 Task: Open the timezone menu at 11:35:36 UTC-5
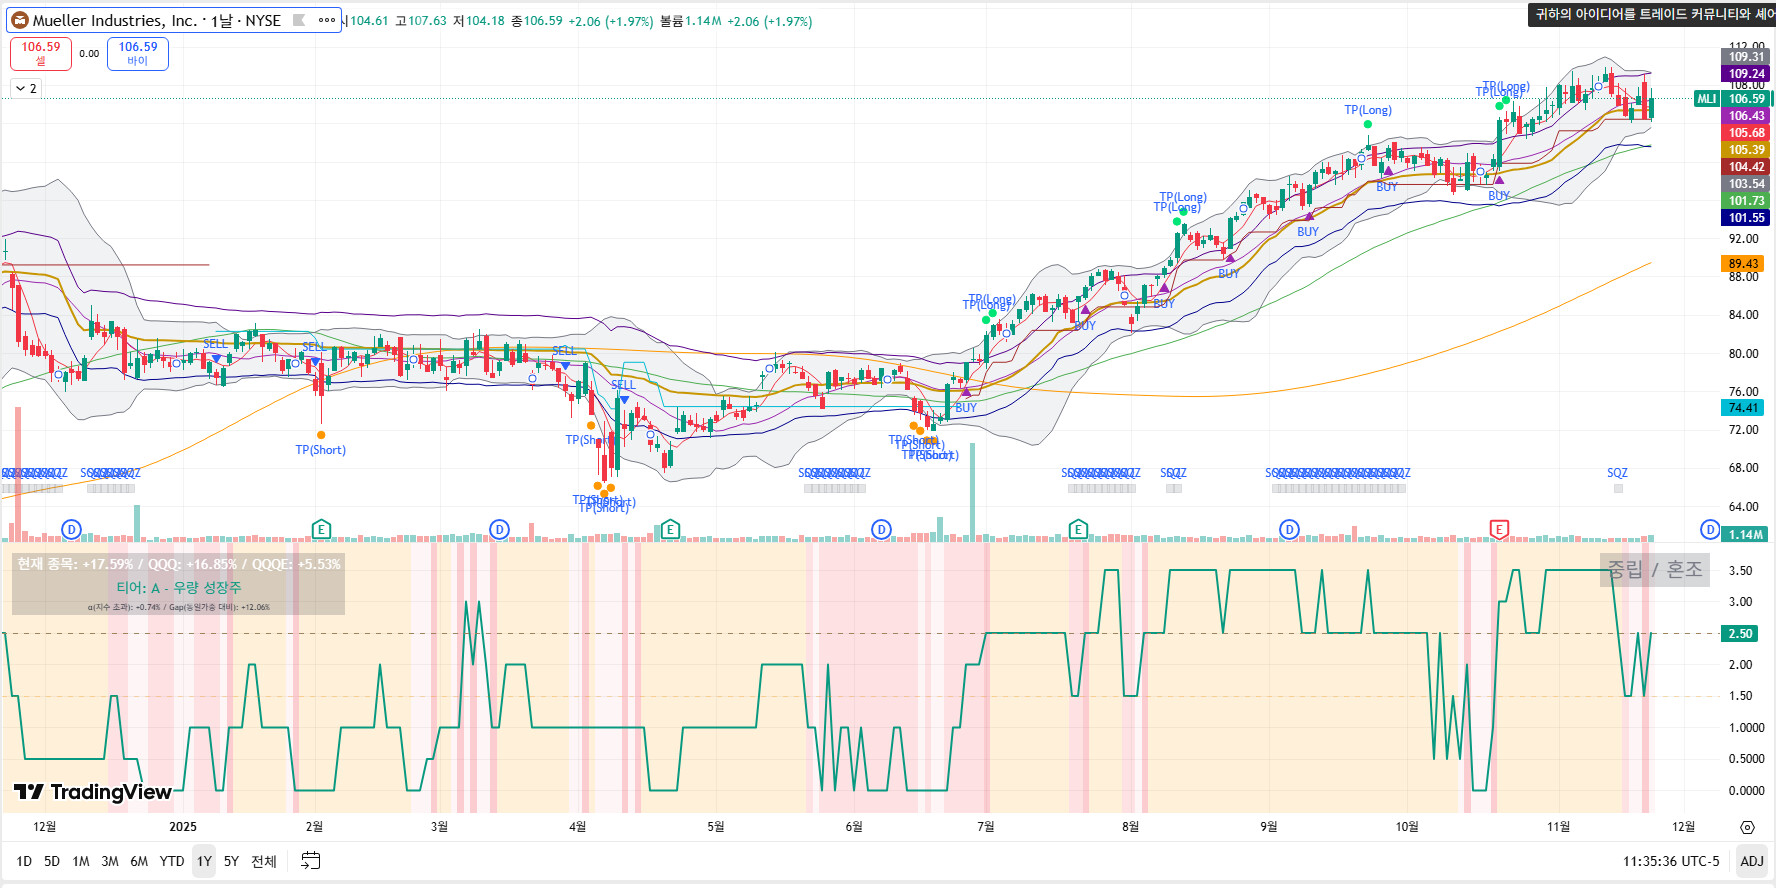point(1671,861)
